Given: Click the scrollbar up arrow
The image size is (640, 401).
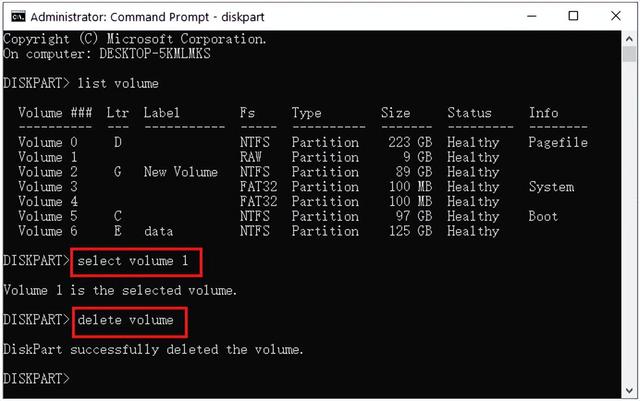Looking at the screenshot, I should click(x=629, y=39).
